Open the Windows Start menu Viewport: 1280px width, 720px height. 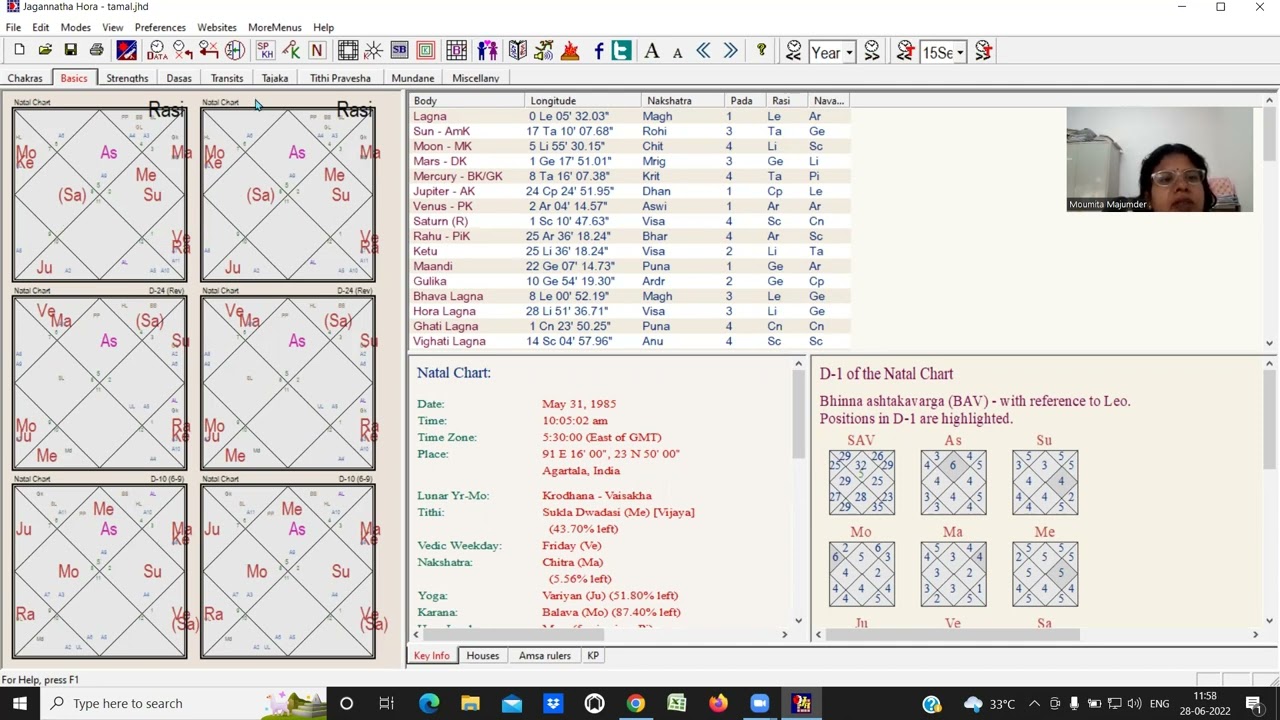pos(19,703)
